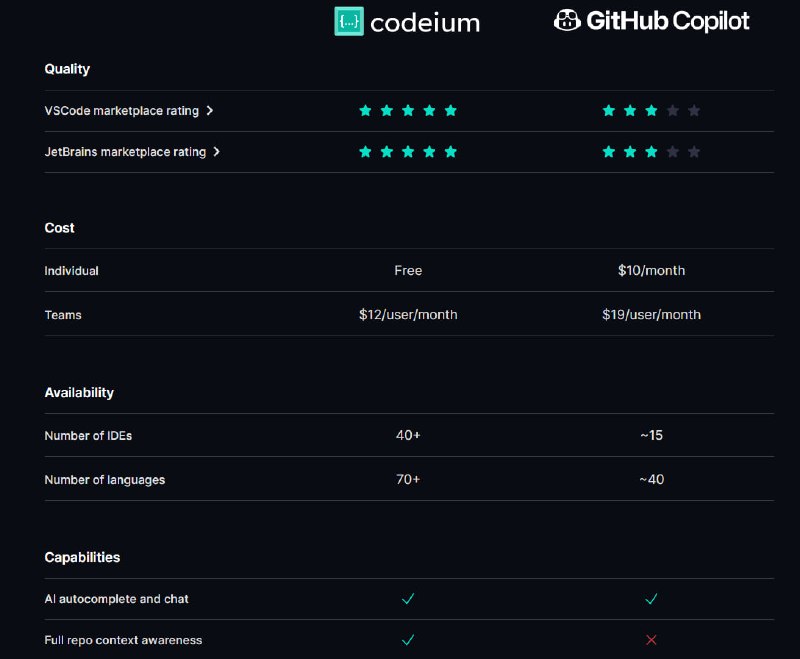Select the $19/user/month Teams price

click(x=652, y=315)
